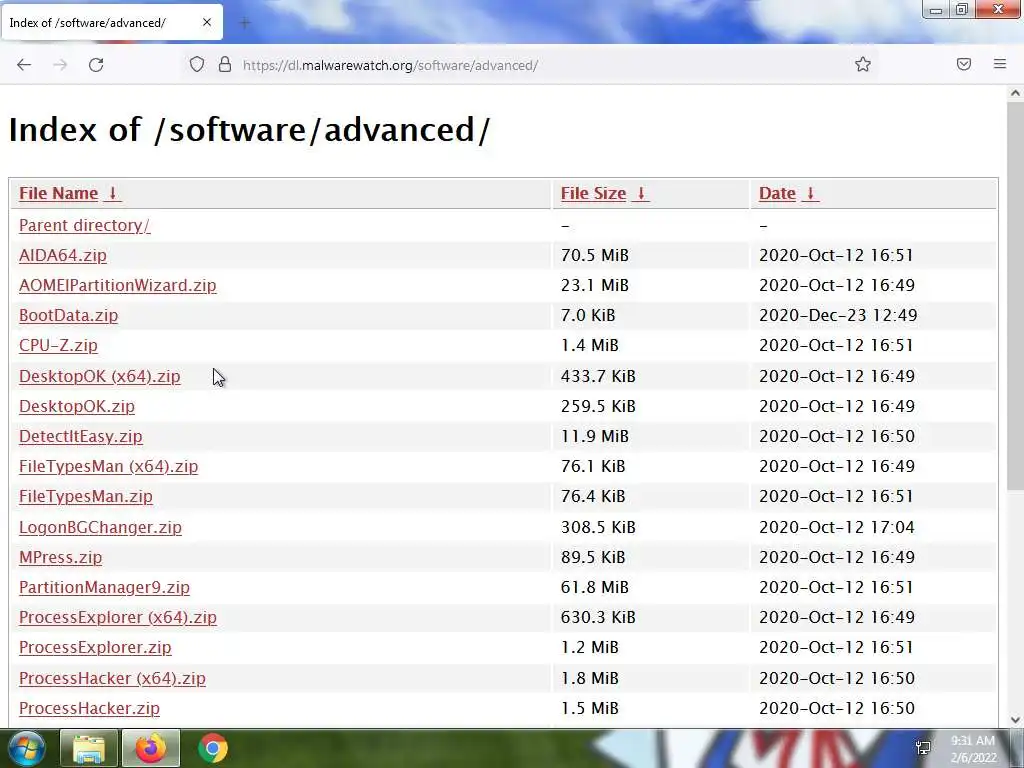Click the vertical scrollbar thumb
Viewport: 1024px width, 768px height.
click(x=1015, y=294)
